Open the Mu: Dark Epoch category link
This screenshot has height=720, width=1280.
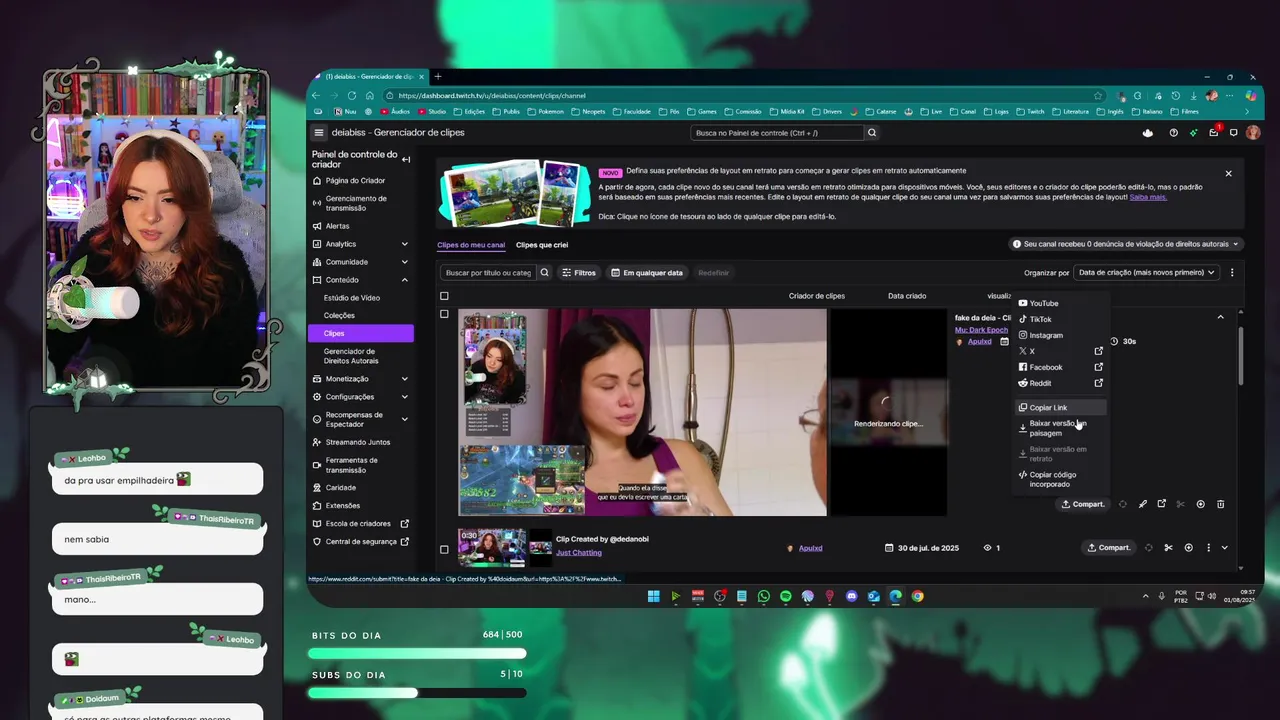(x=981, y=330)
